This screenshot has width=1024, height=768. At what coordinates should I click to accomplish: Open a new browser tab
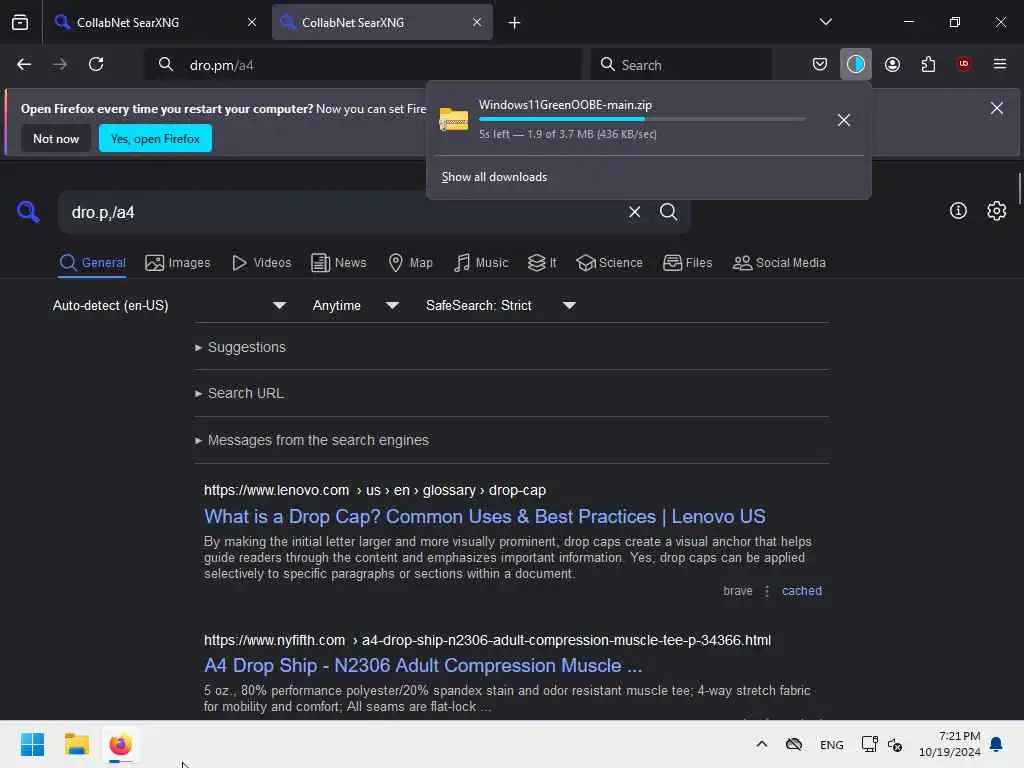514,23
